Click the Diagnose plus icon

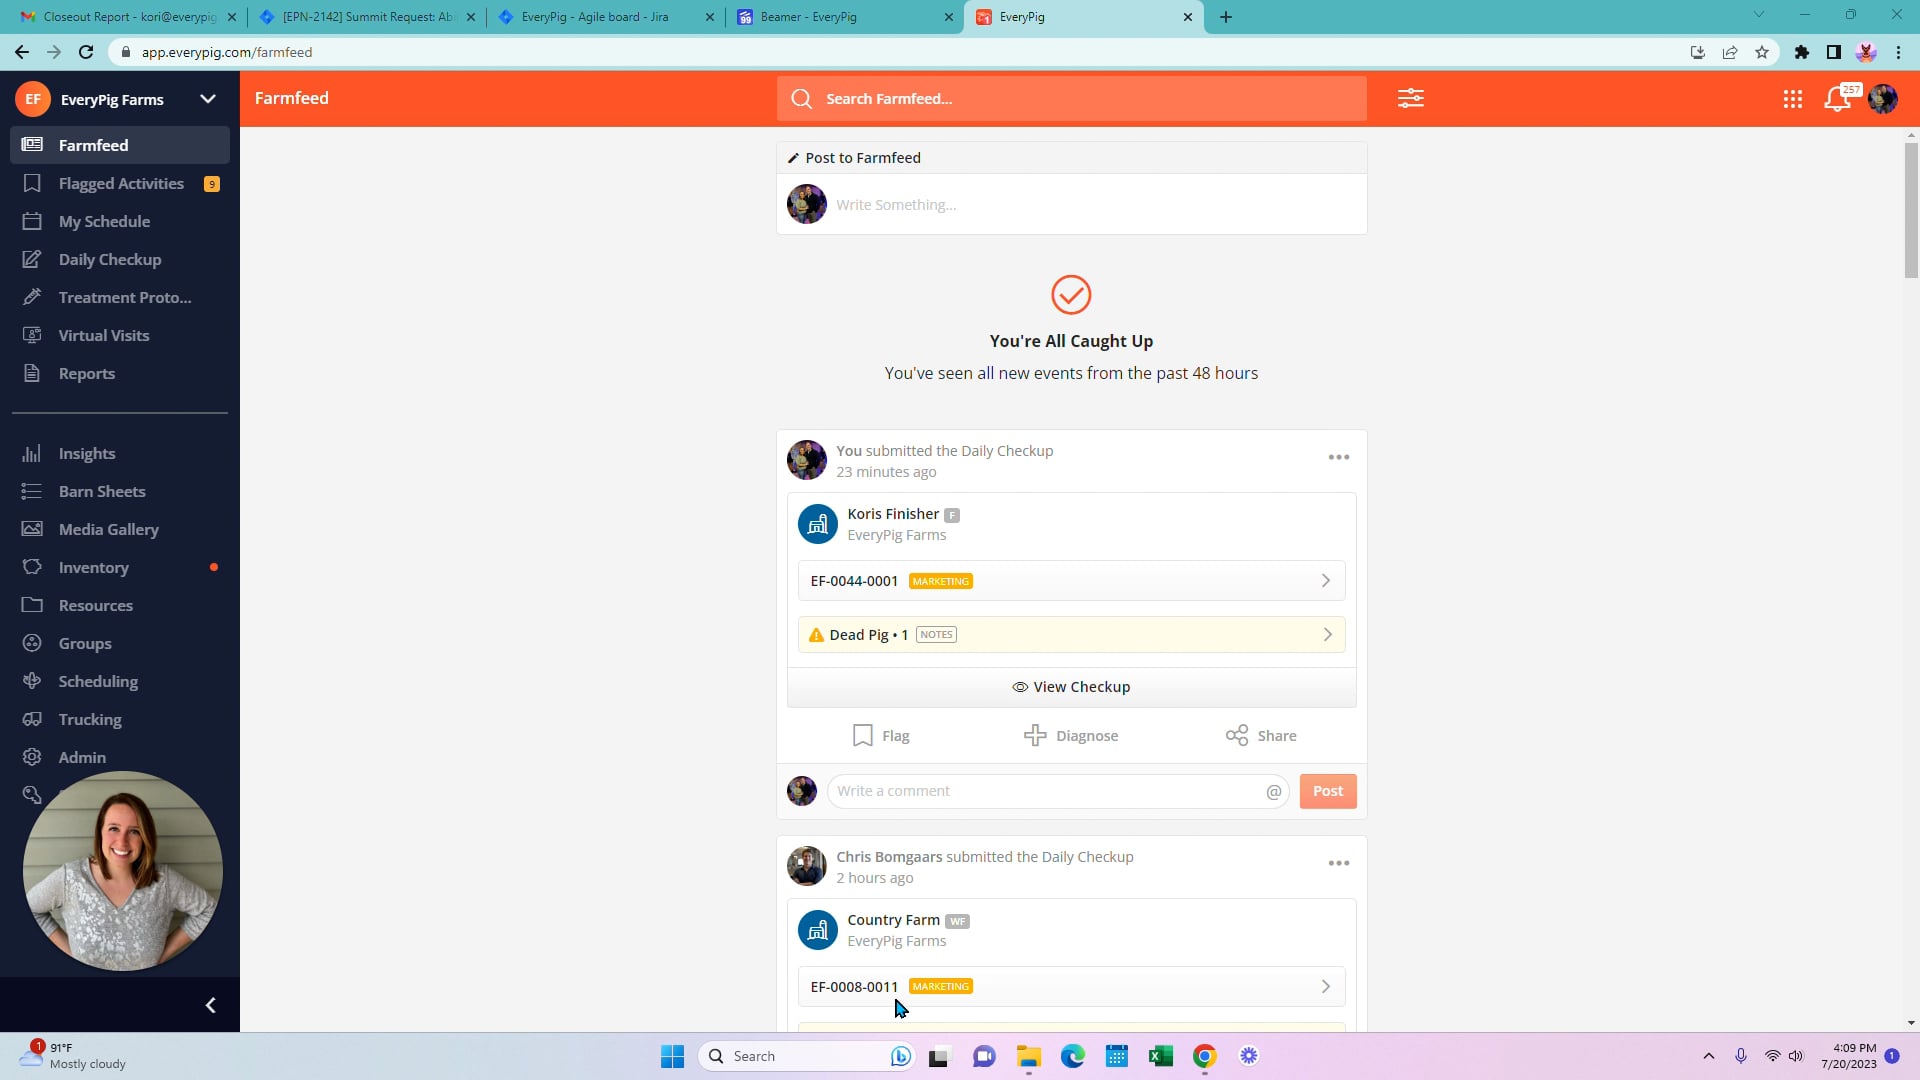(x=1035, y=736)
